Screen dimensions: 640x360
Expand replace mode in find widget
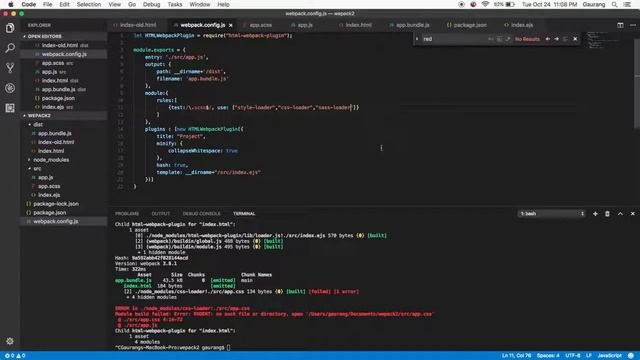coord(417,39)
